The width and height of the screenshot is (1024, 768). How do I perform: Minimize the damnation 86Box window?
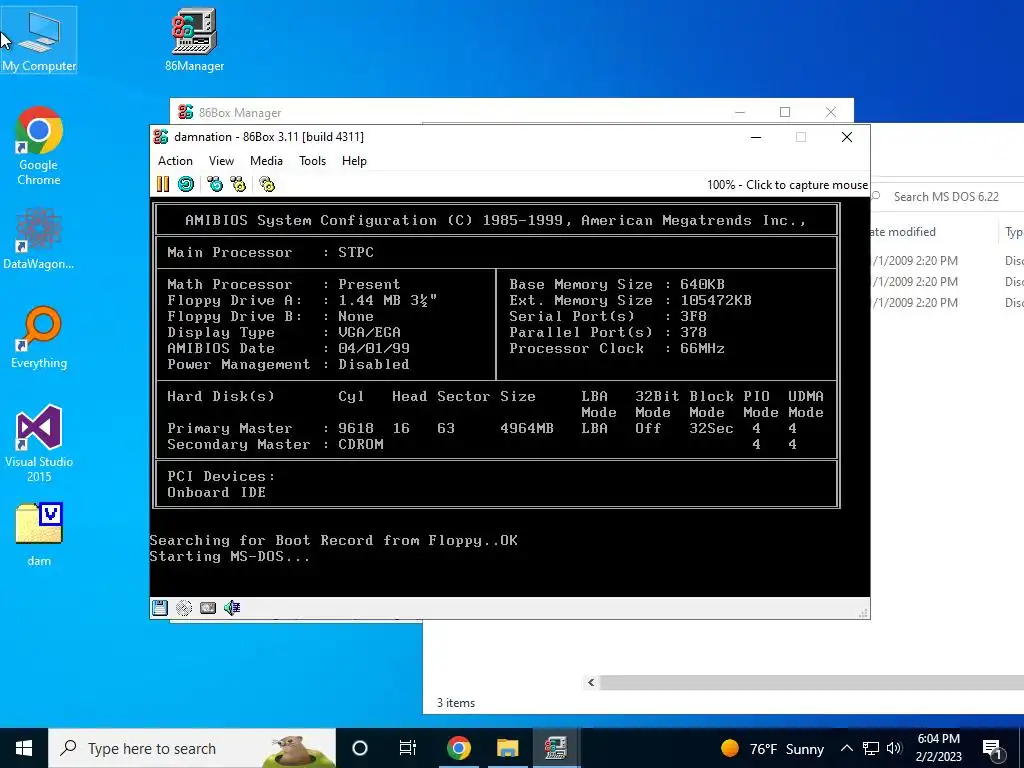756,137
